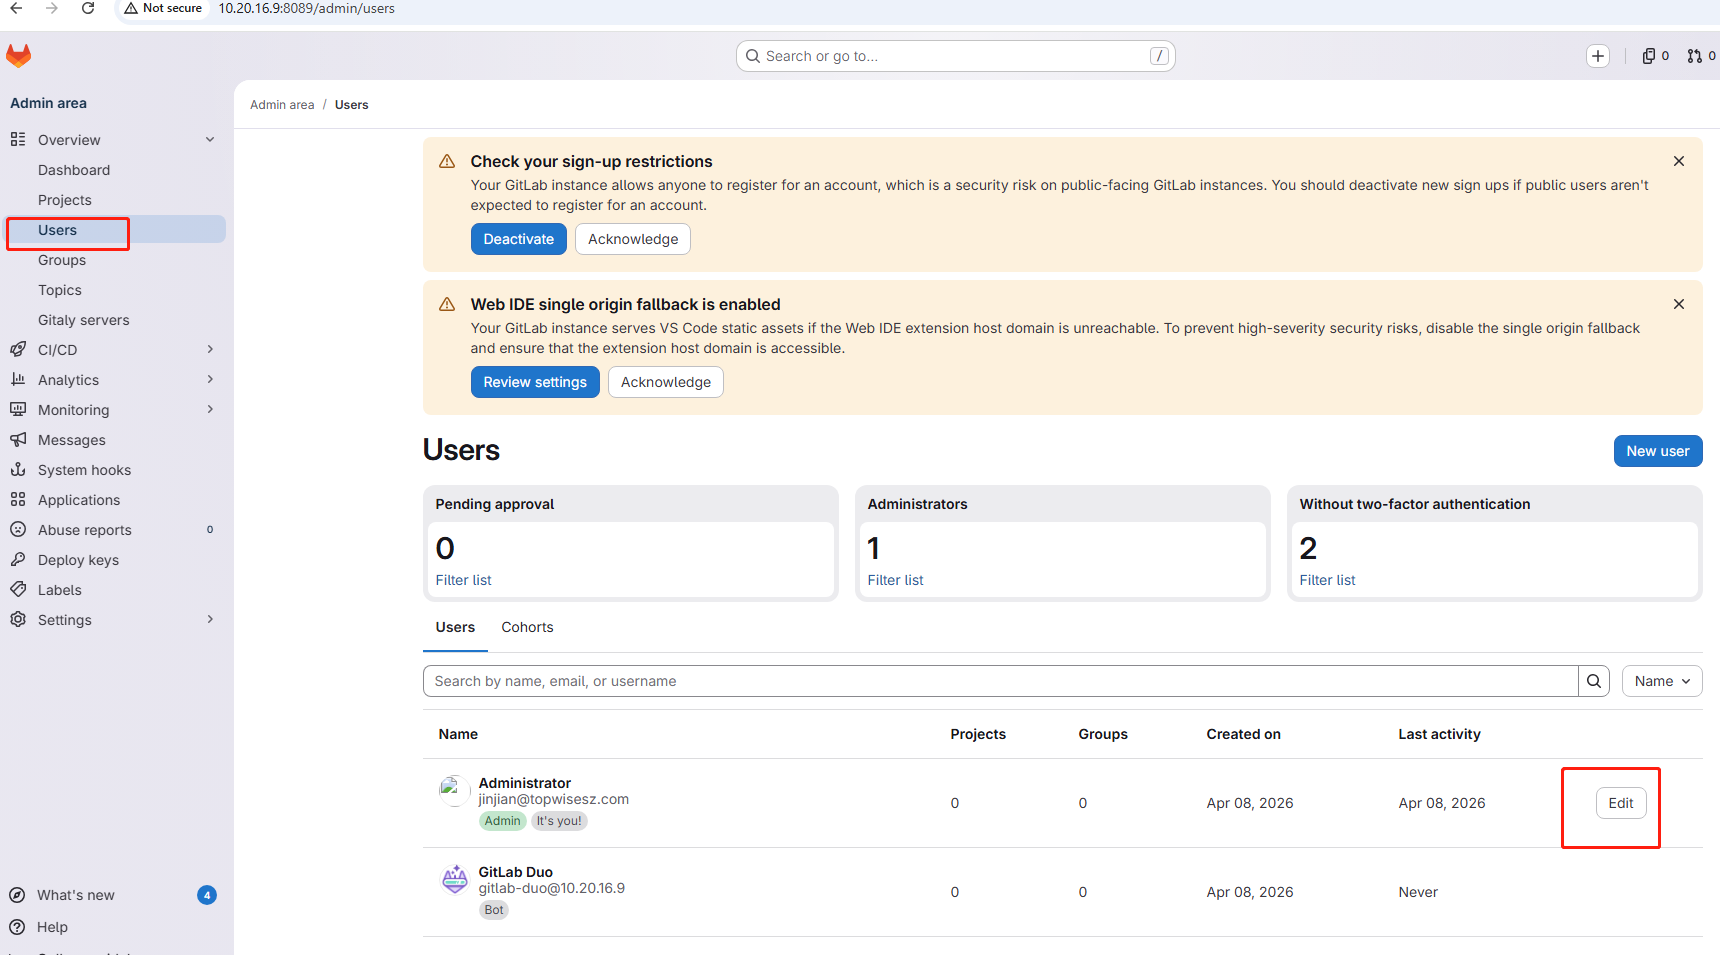
Task: Filter list for Pending approval
Action: (463, 580)
